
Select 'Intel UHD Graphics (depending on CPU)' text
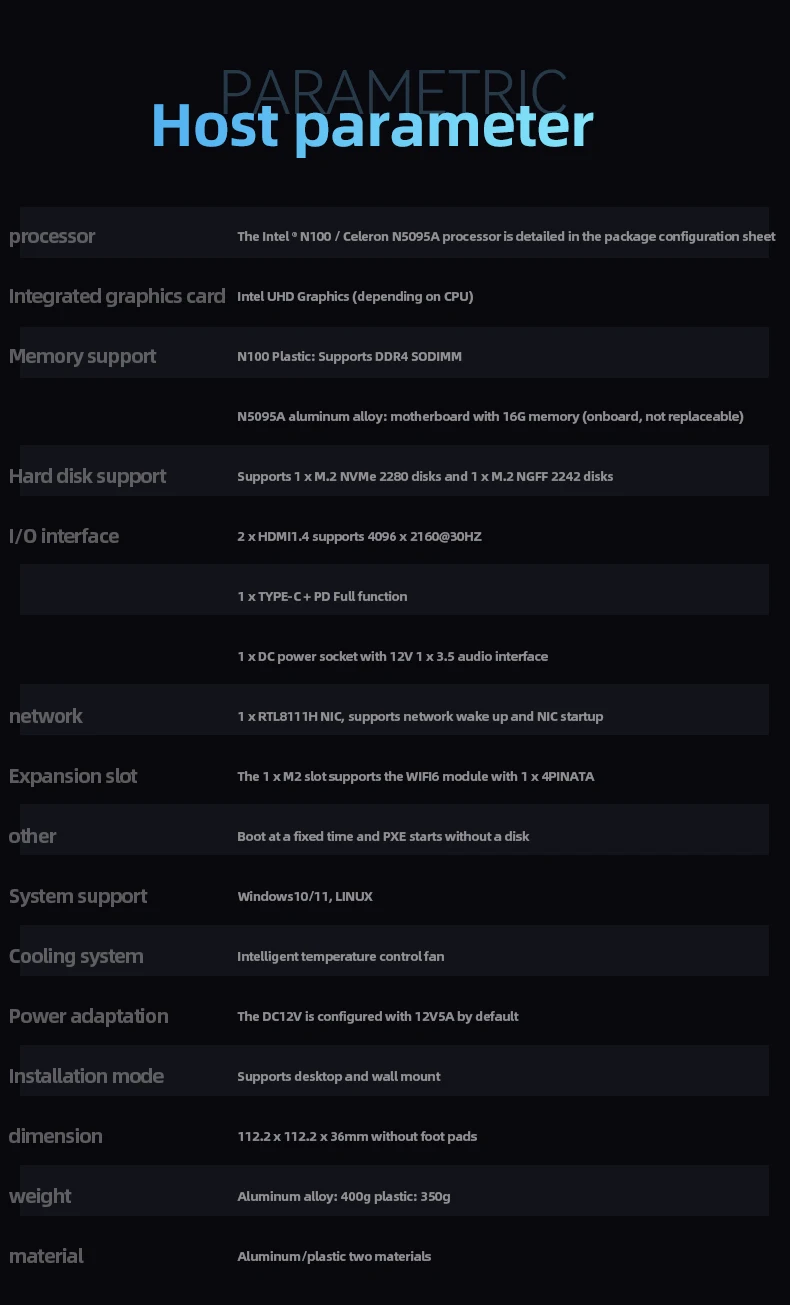pyautogui.click(x=355, y=297)
